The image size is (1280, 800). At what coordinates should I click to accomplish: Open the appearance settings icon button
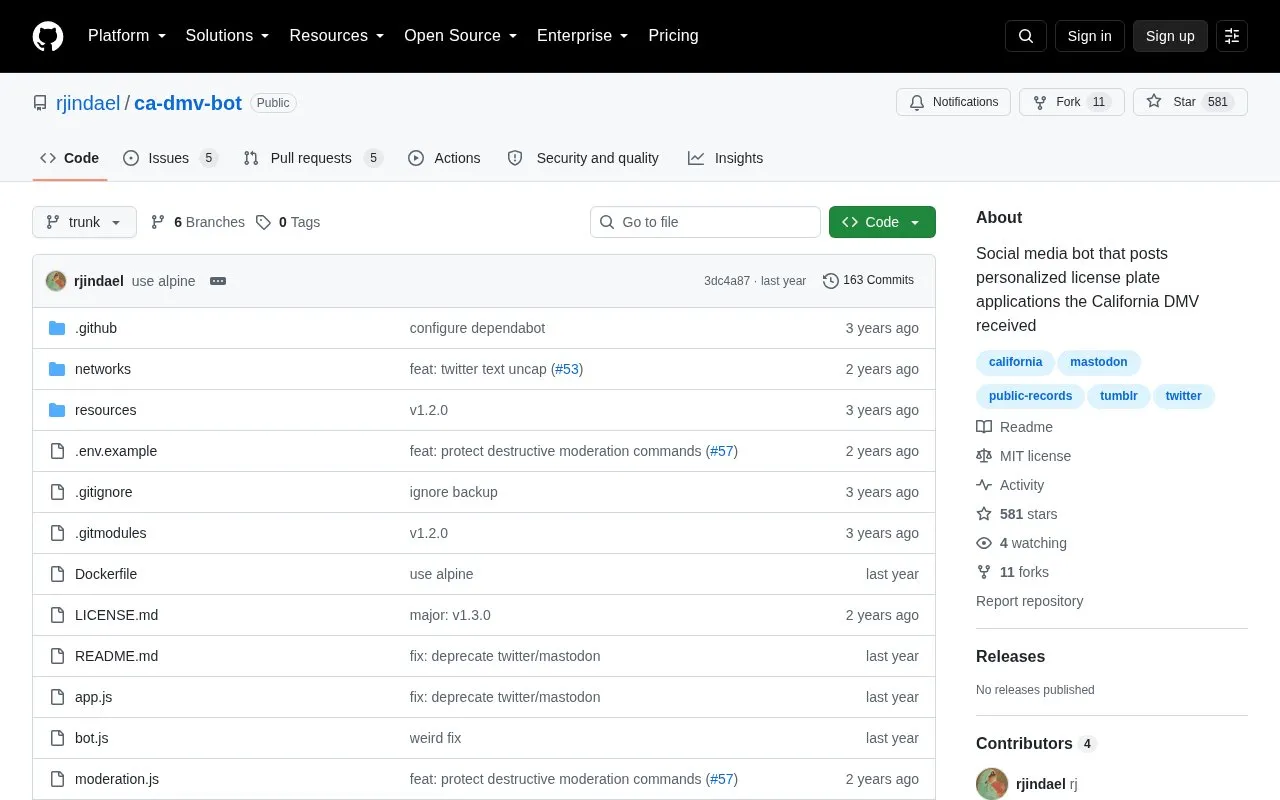1232,36
